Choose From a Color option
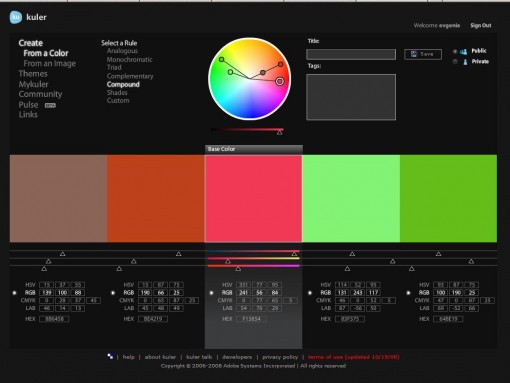 pyautogui.click(x=46, y=53)
